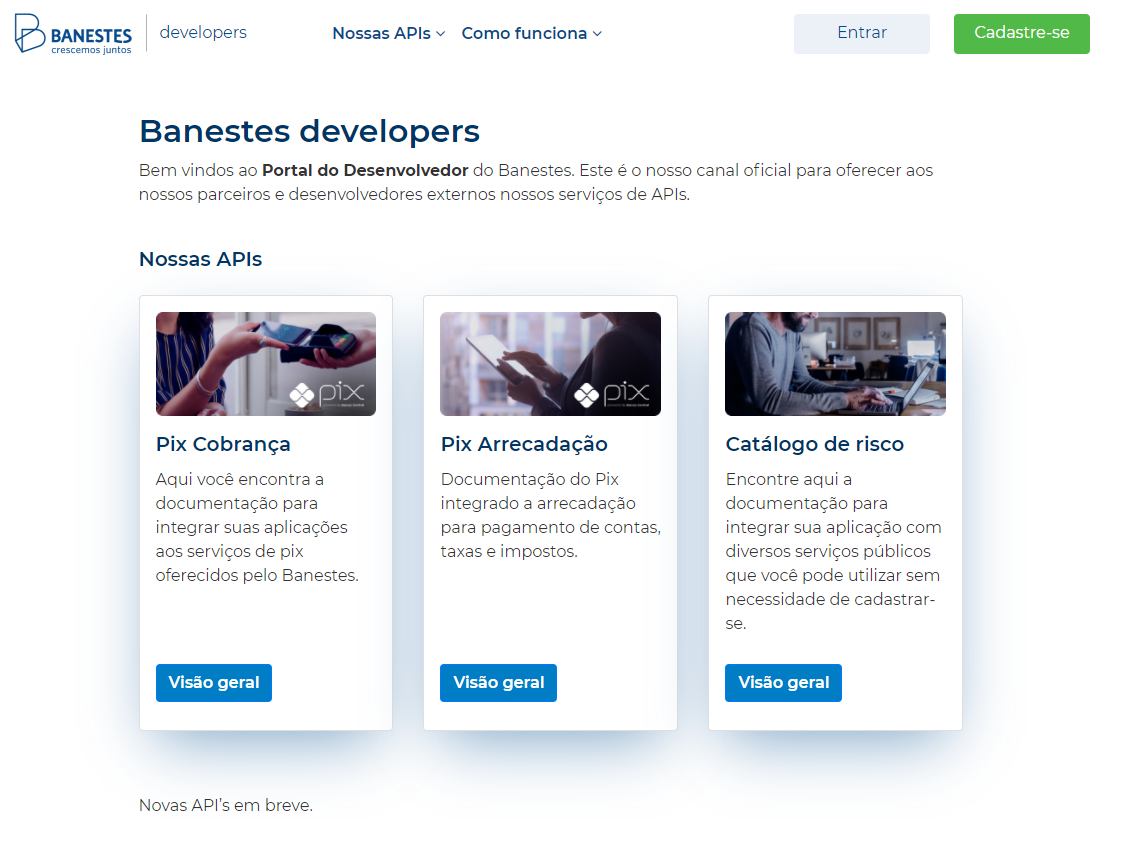This screenshot has height=851, width=1128.
Task: Expand the chevron beside Nossas APIs
Action: click(x=441, y=34)
